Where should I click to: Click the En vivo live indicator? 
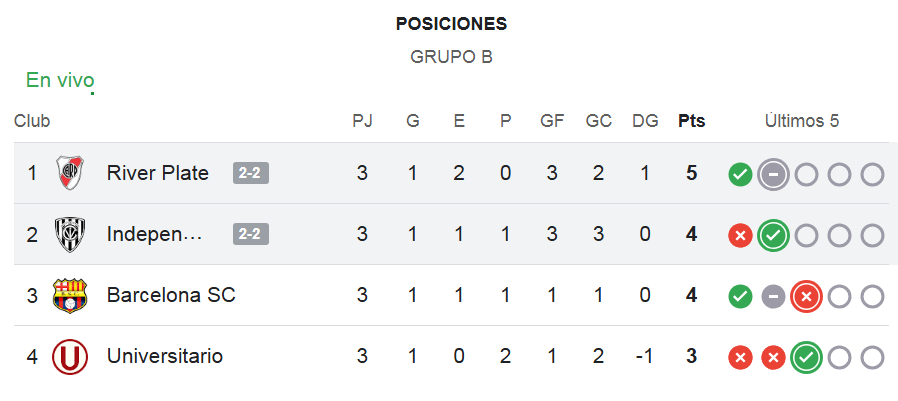coord(60,81)
